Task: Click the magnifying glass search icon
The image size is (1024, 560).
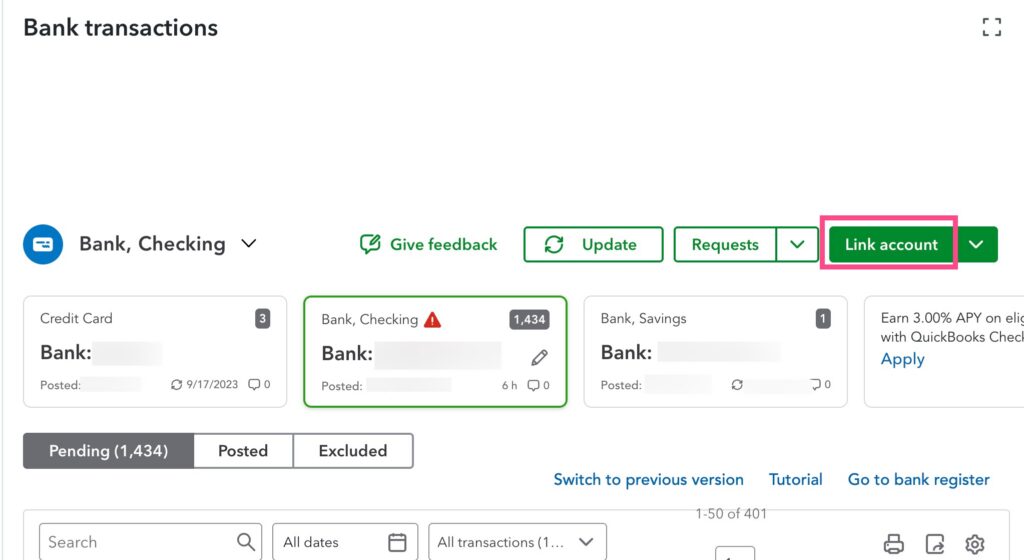Action: click(245, 542)
